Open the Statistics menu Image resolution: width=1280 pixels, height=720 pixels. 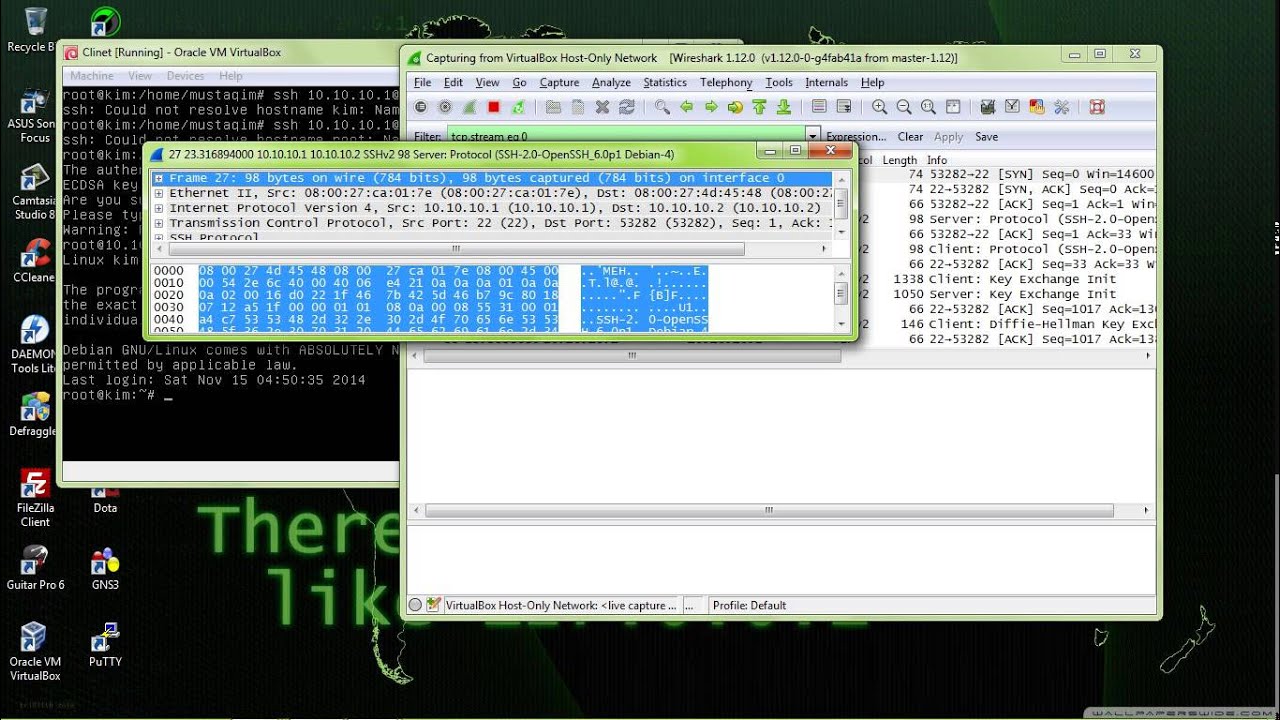(665, 83)
